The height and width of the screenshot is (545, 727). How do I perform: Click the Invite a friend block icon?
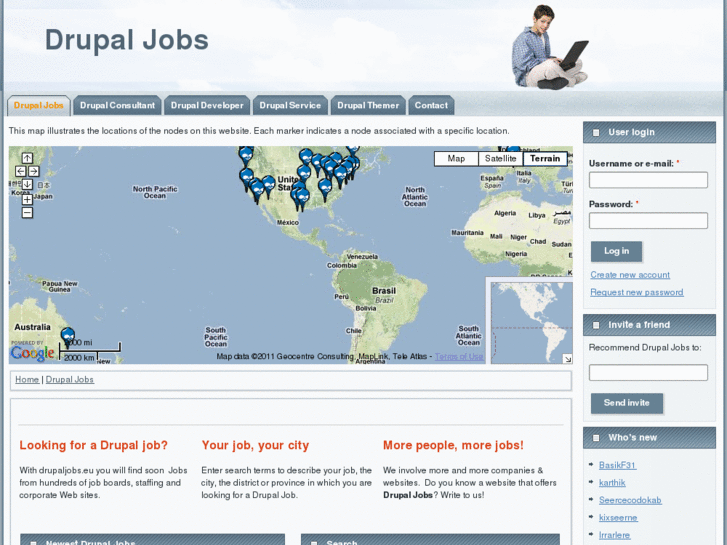(x=596, y=325)
